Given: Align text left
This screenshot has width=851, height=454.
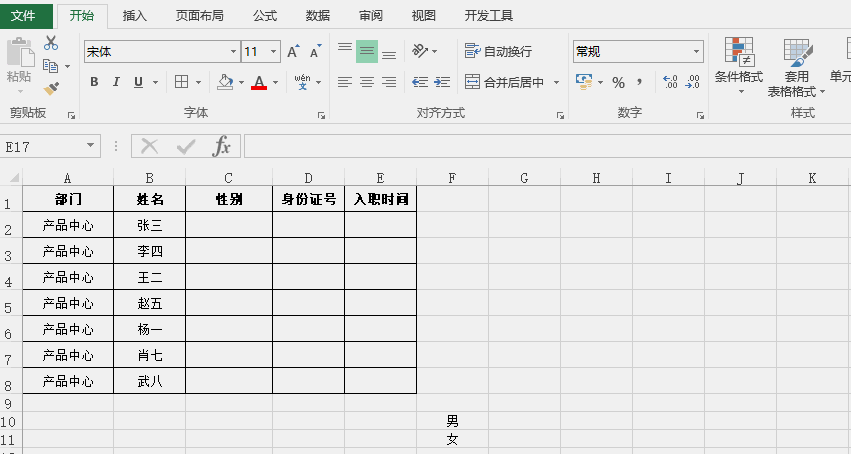Looking at the screenshot, I should click(345, 82).
